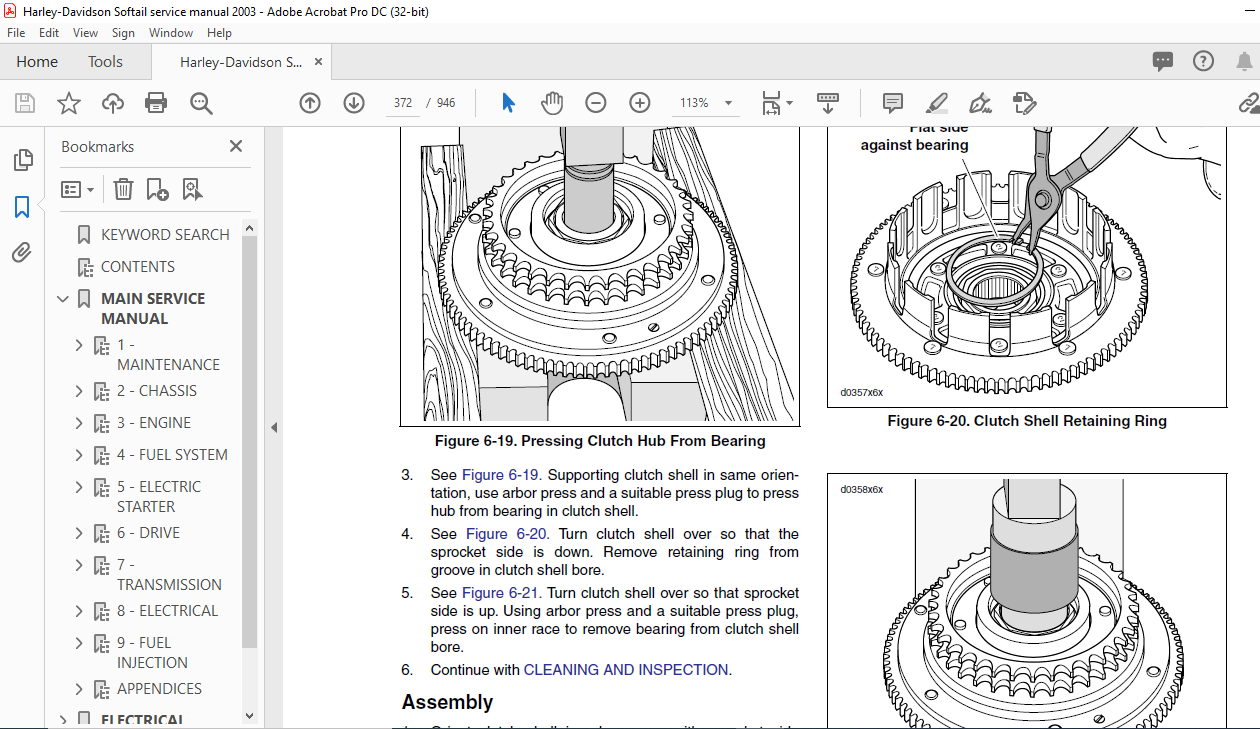Expand the 1 - MAINTENANCE bookmark
This screenshot has width=1260, height=729.
79,345
